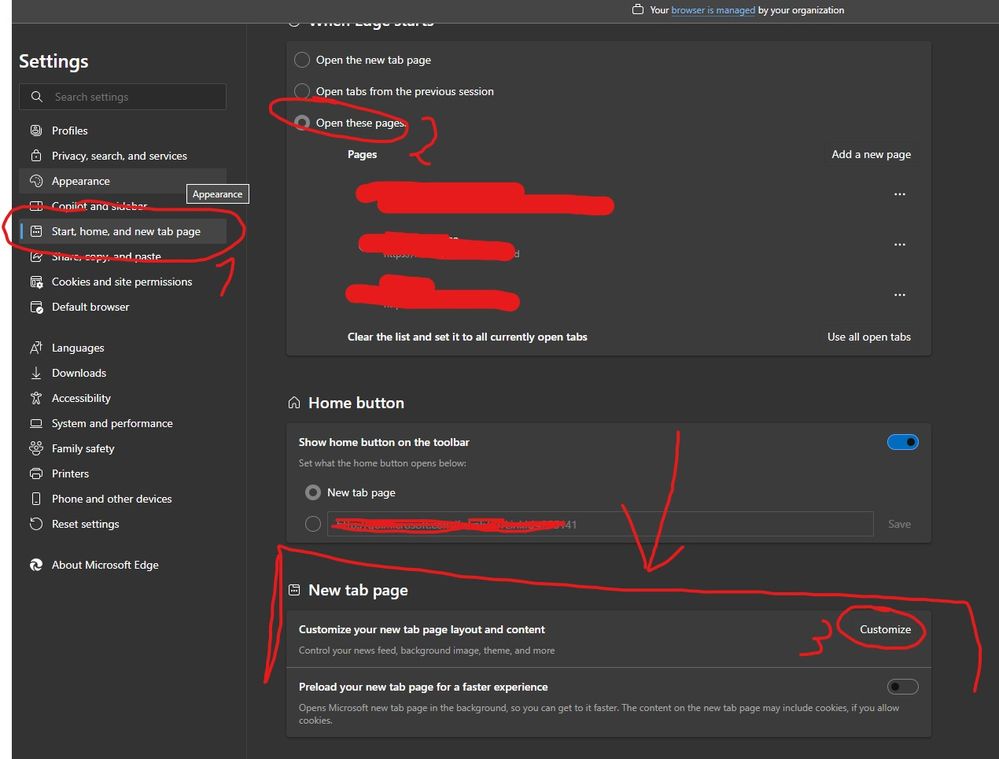Open the browser is managed link
Image resolution: width=999 pixels, height=759 pixels.
(713, 10)
